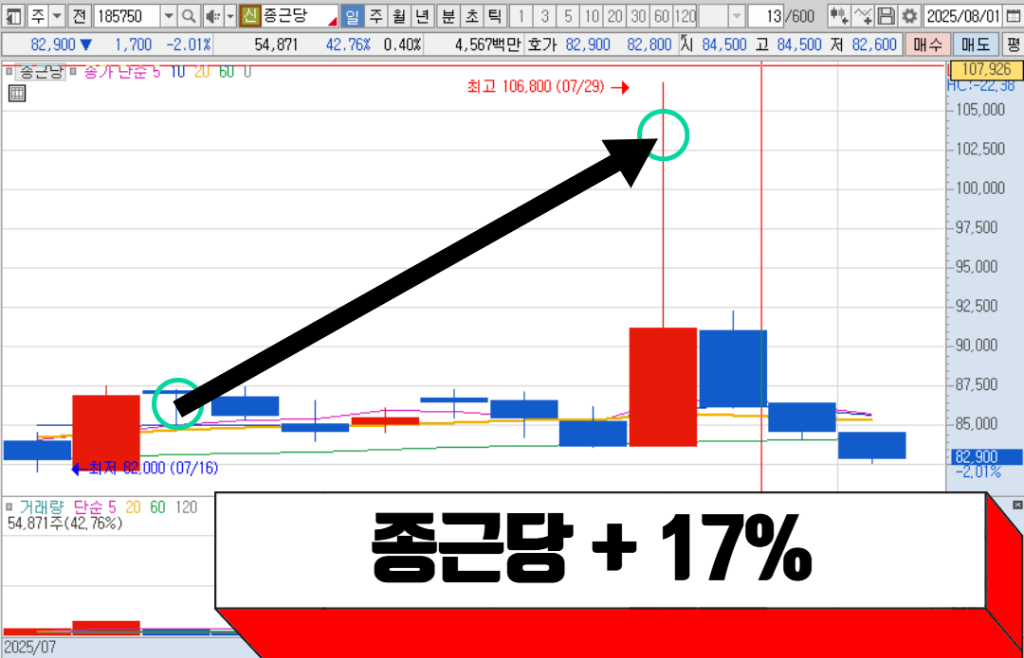
Task: Click the add line indicator icon
Action: (863, 16)
